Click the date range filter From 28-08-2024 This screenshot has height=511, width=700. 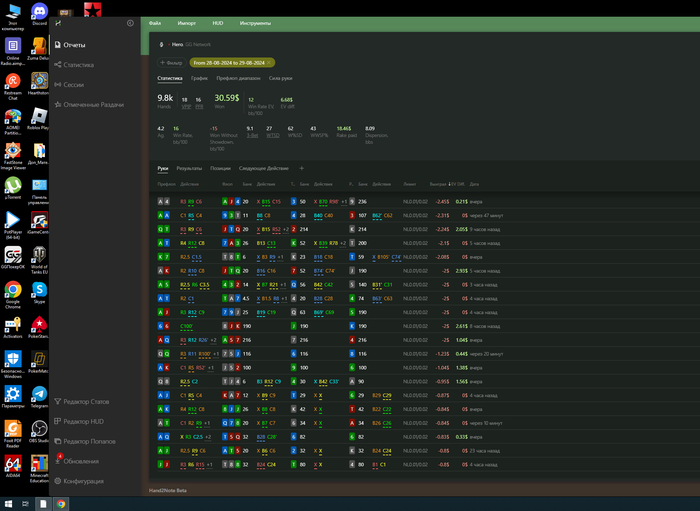229,63
